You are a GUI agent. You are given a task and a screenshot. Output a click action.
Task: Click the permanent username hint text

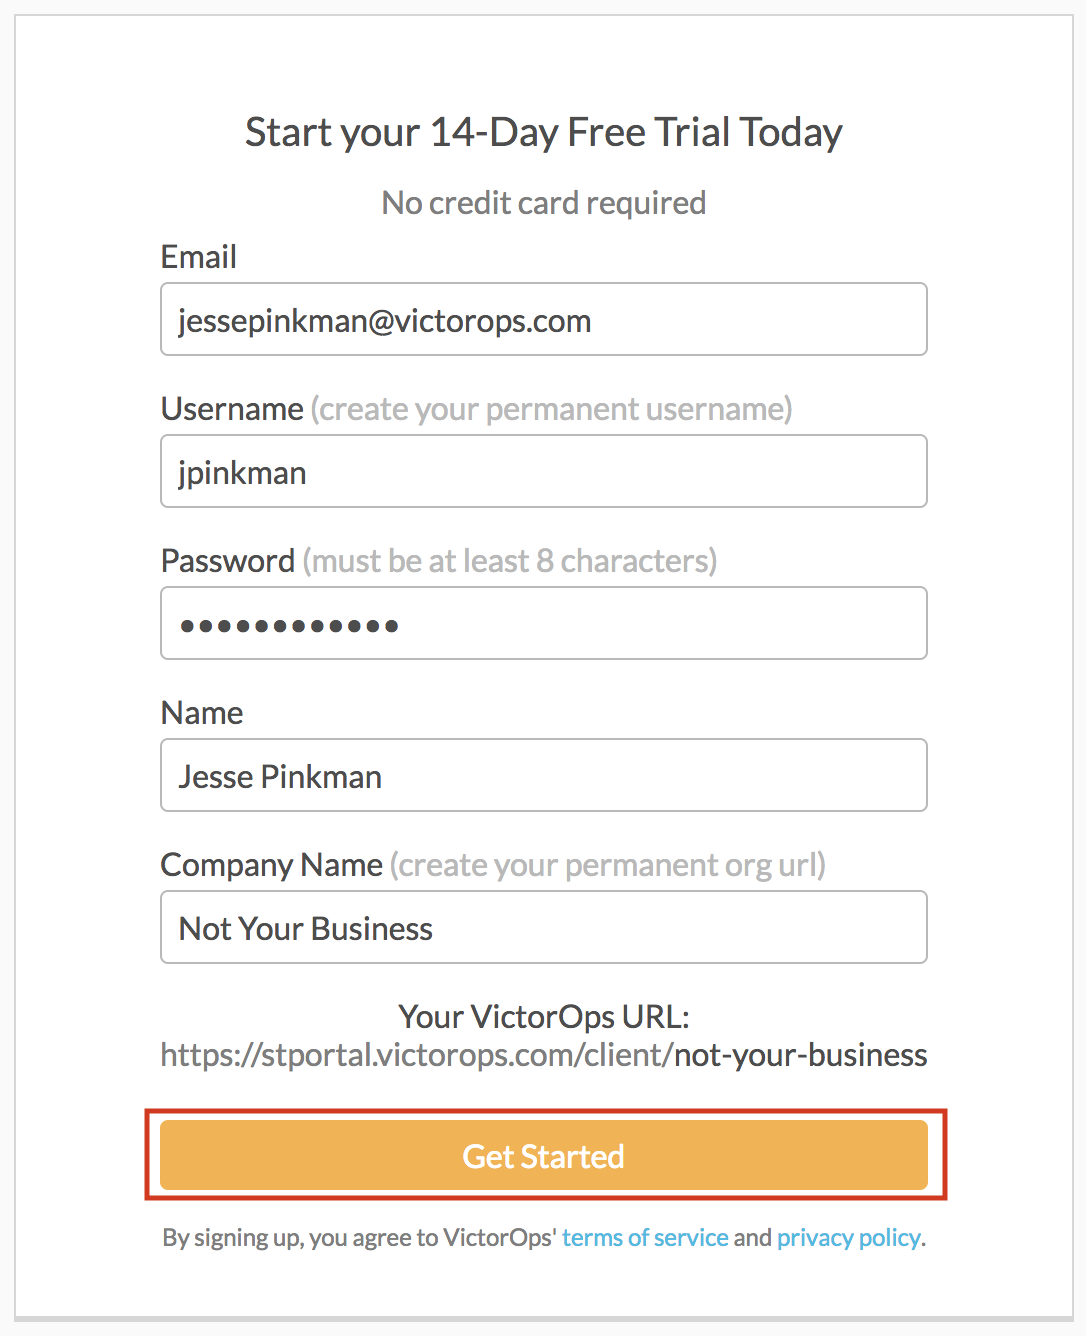[551, 409]
